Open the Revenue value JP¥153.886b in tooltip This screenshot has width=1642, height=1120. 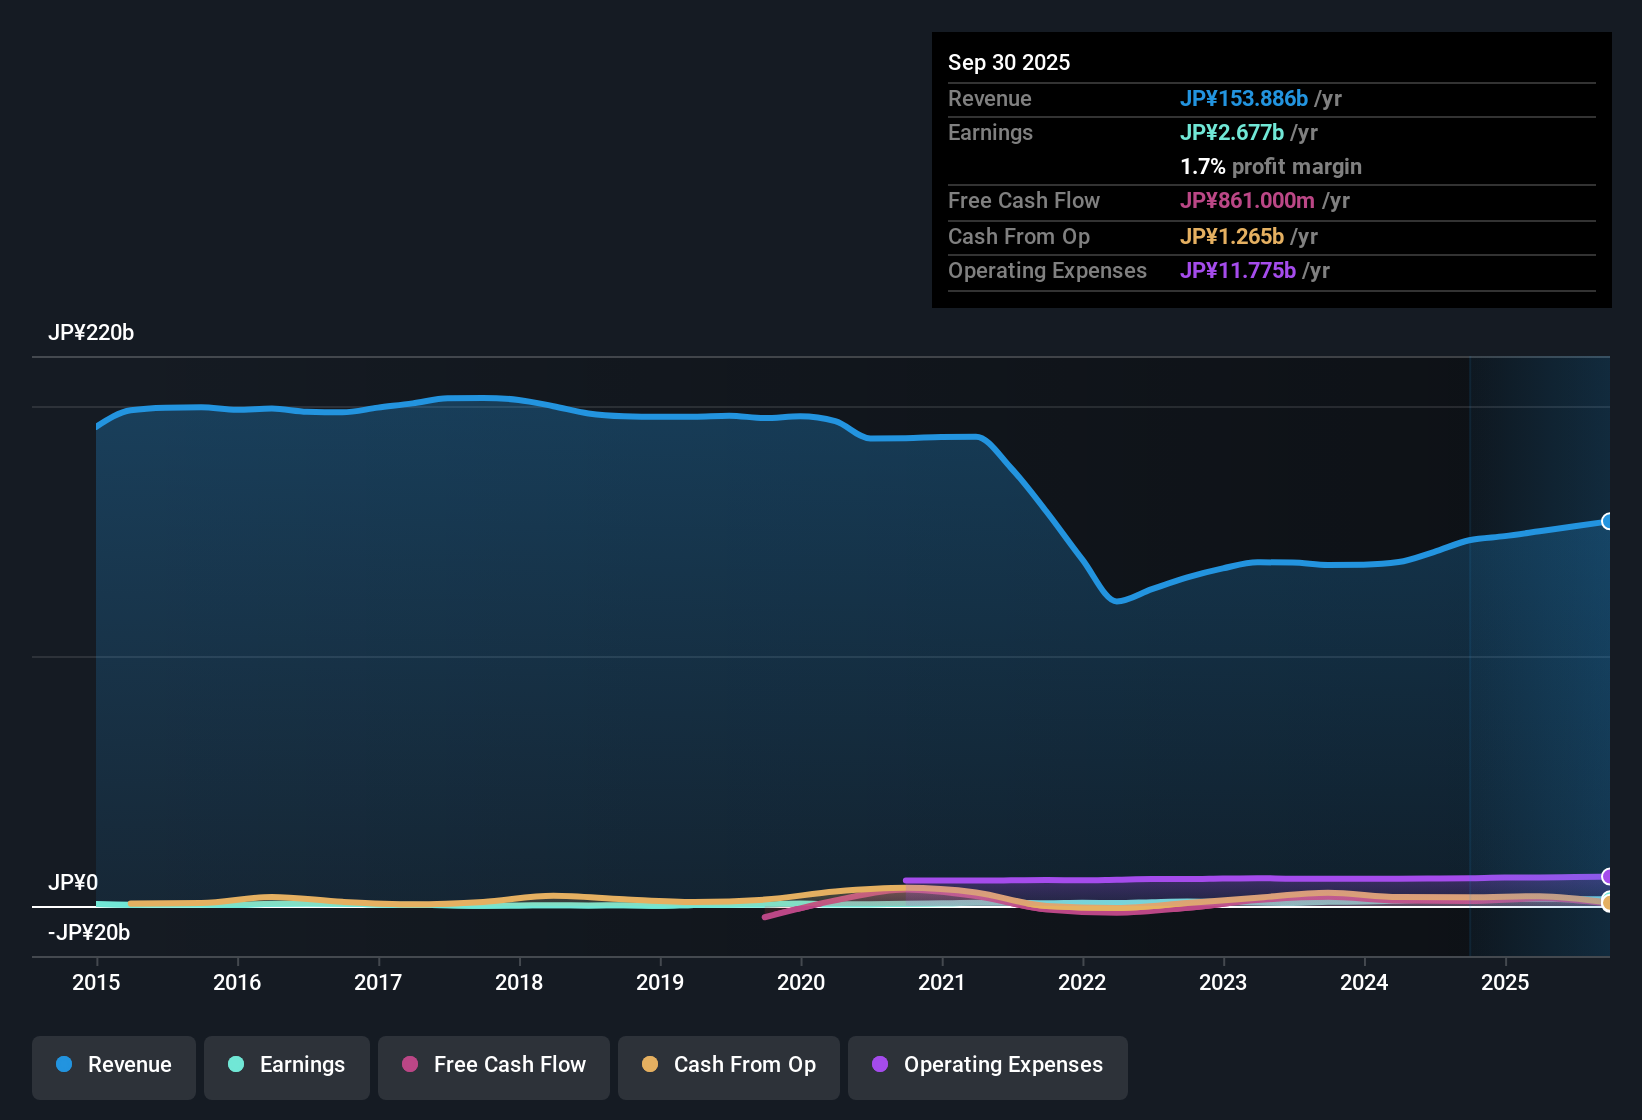pyautogui.click(x=1244, y=99)
